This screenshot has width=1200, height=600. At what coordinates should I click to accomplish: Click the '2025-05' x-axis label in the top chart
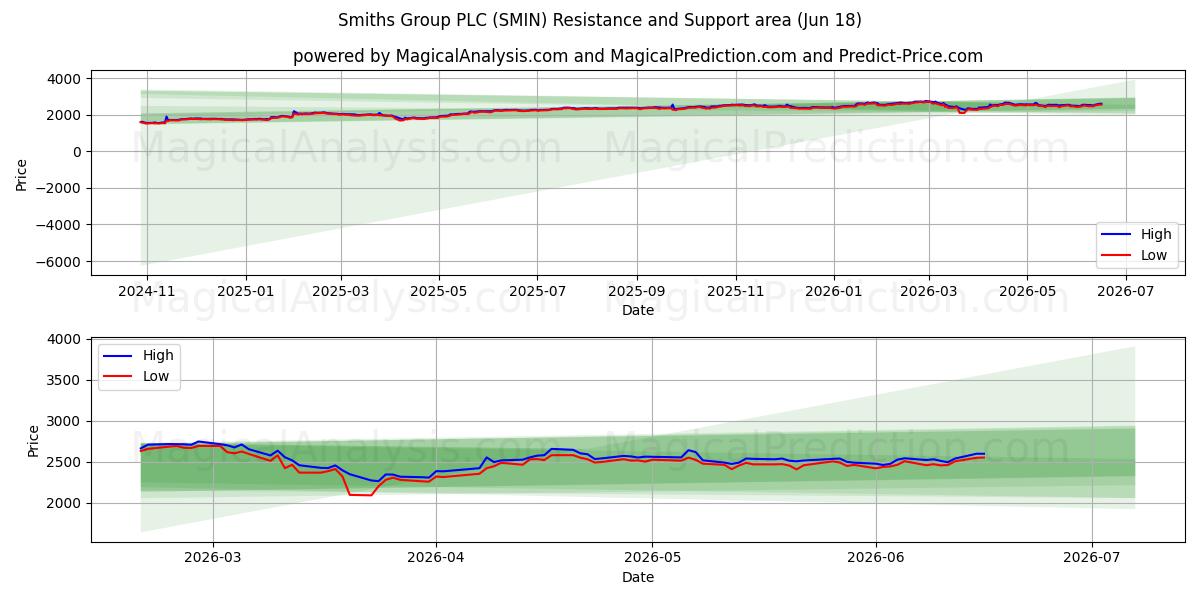coord(439,290)
